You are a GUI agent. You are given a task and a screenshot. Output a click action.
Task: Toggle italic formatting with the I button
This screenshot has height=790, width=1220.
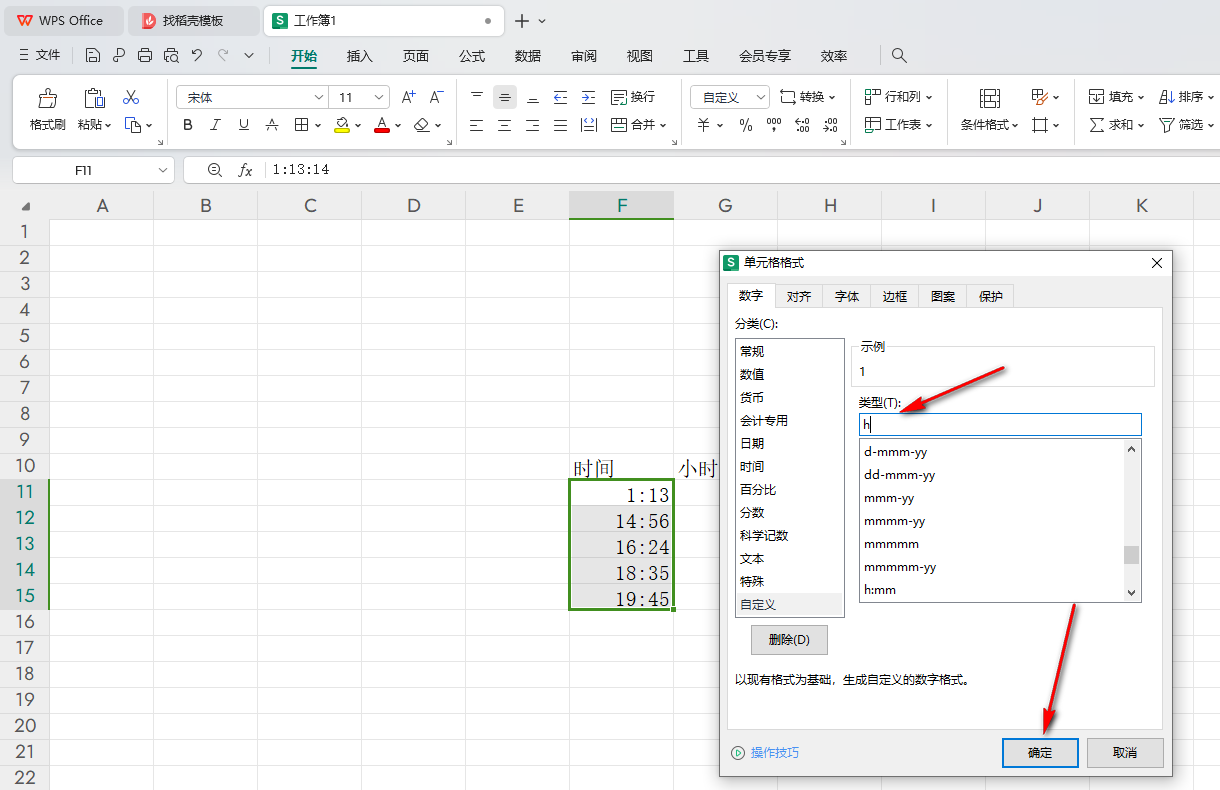(215, 125)
